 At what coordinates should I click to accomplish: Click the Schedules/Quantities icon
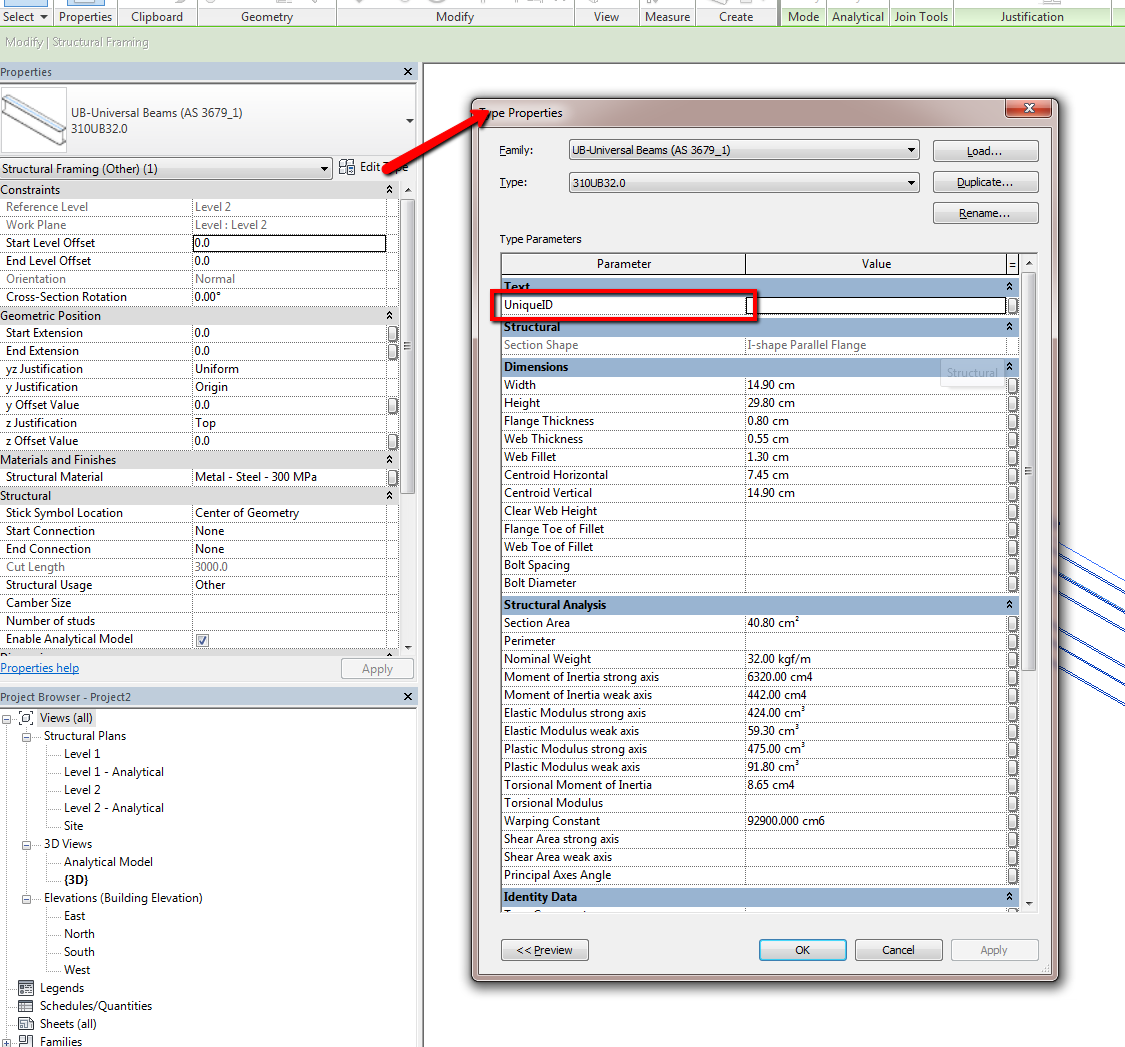[26, 1006]
